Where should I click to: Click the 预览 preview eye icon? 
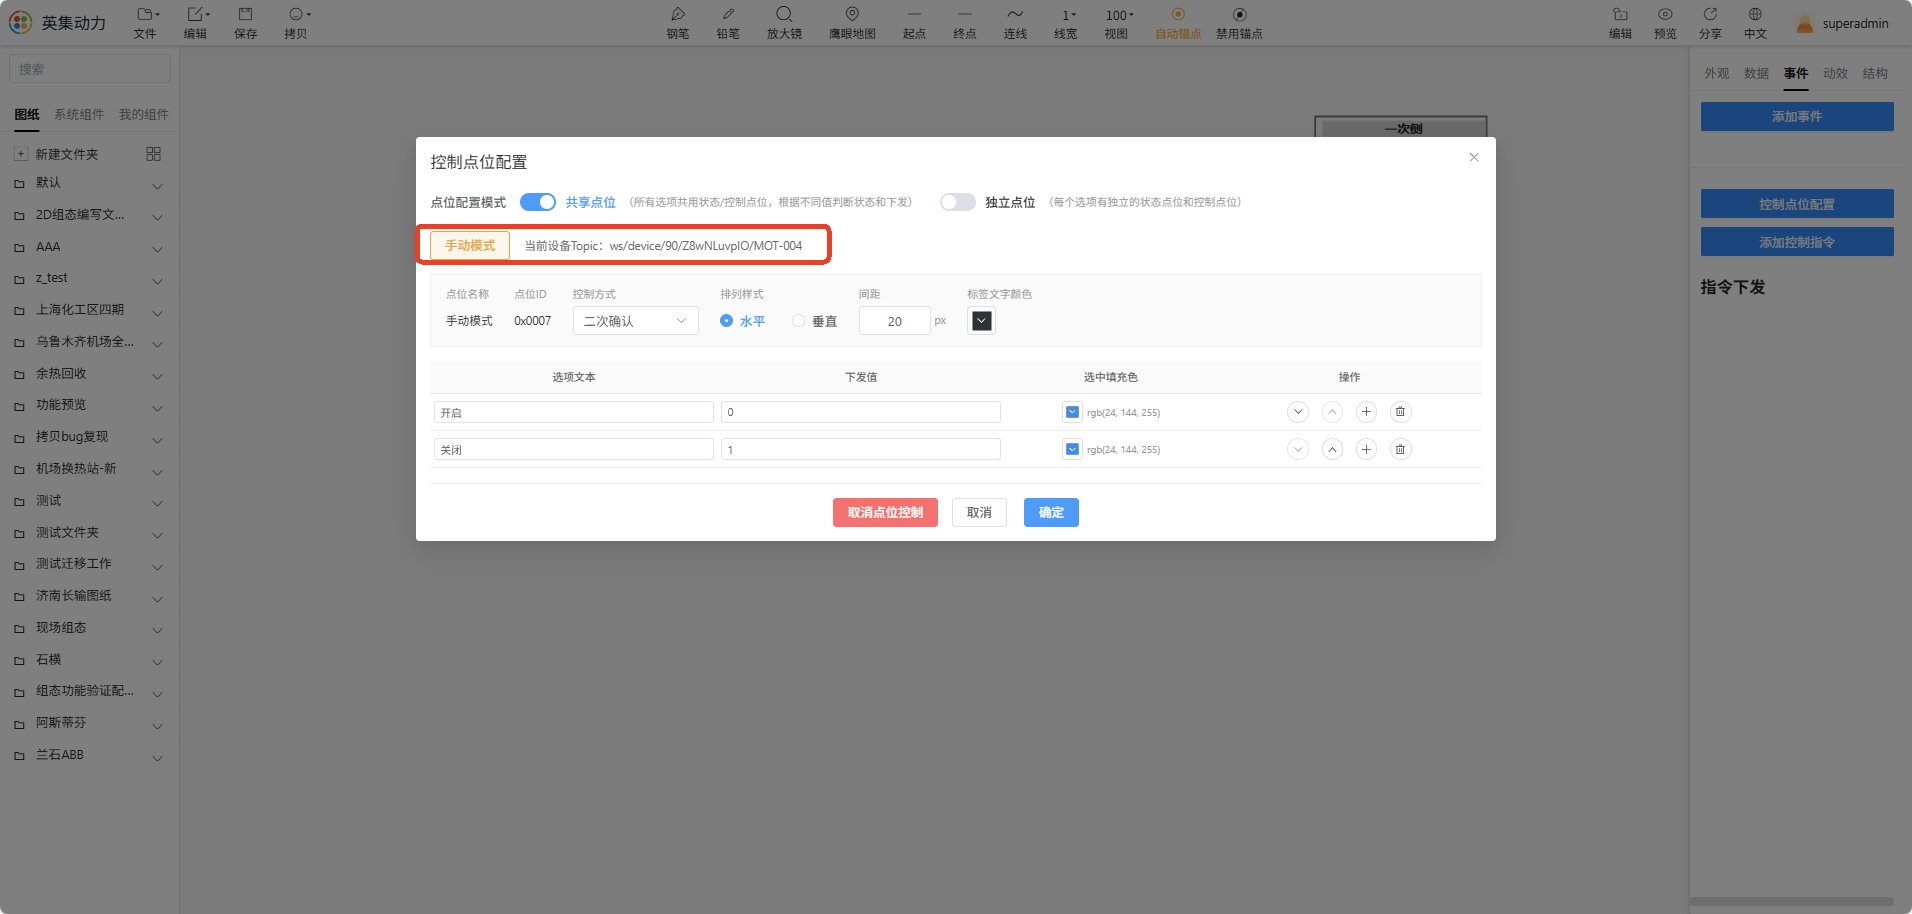[1665, 23]
